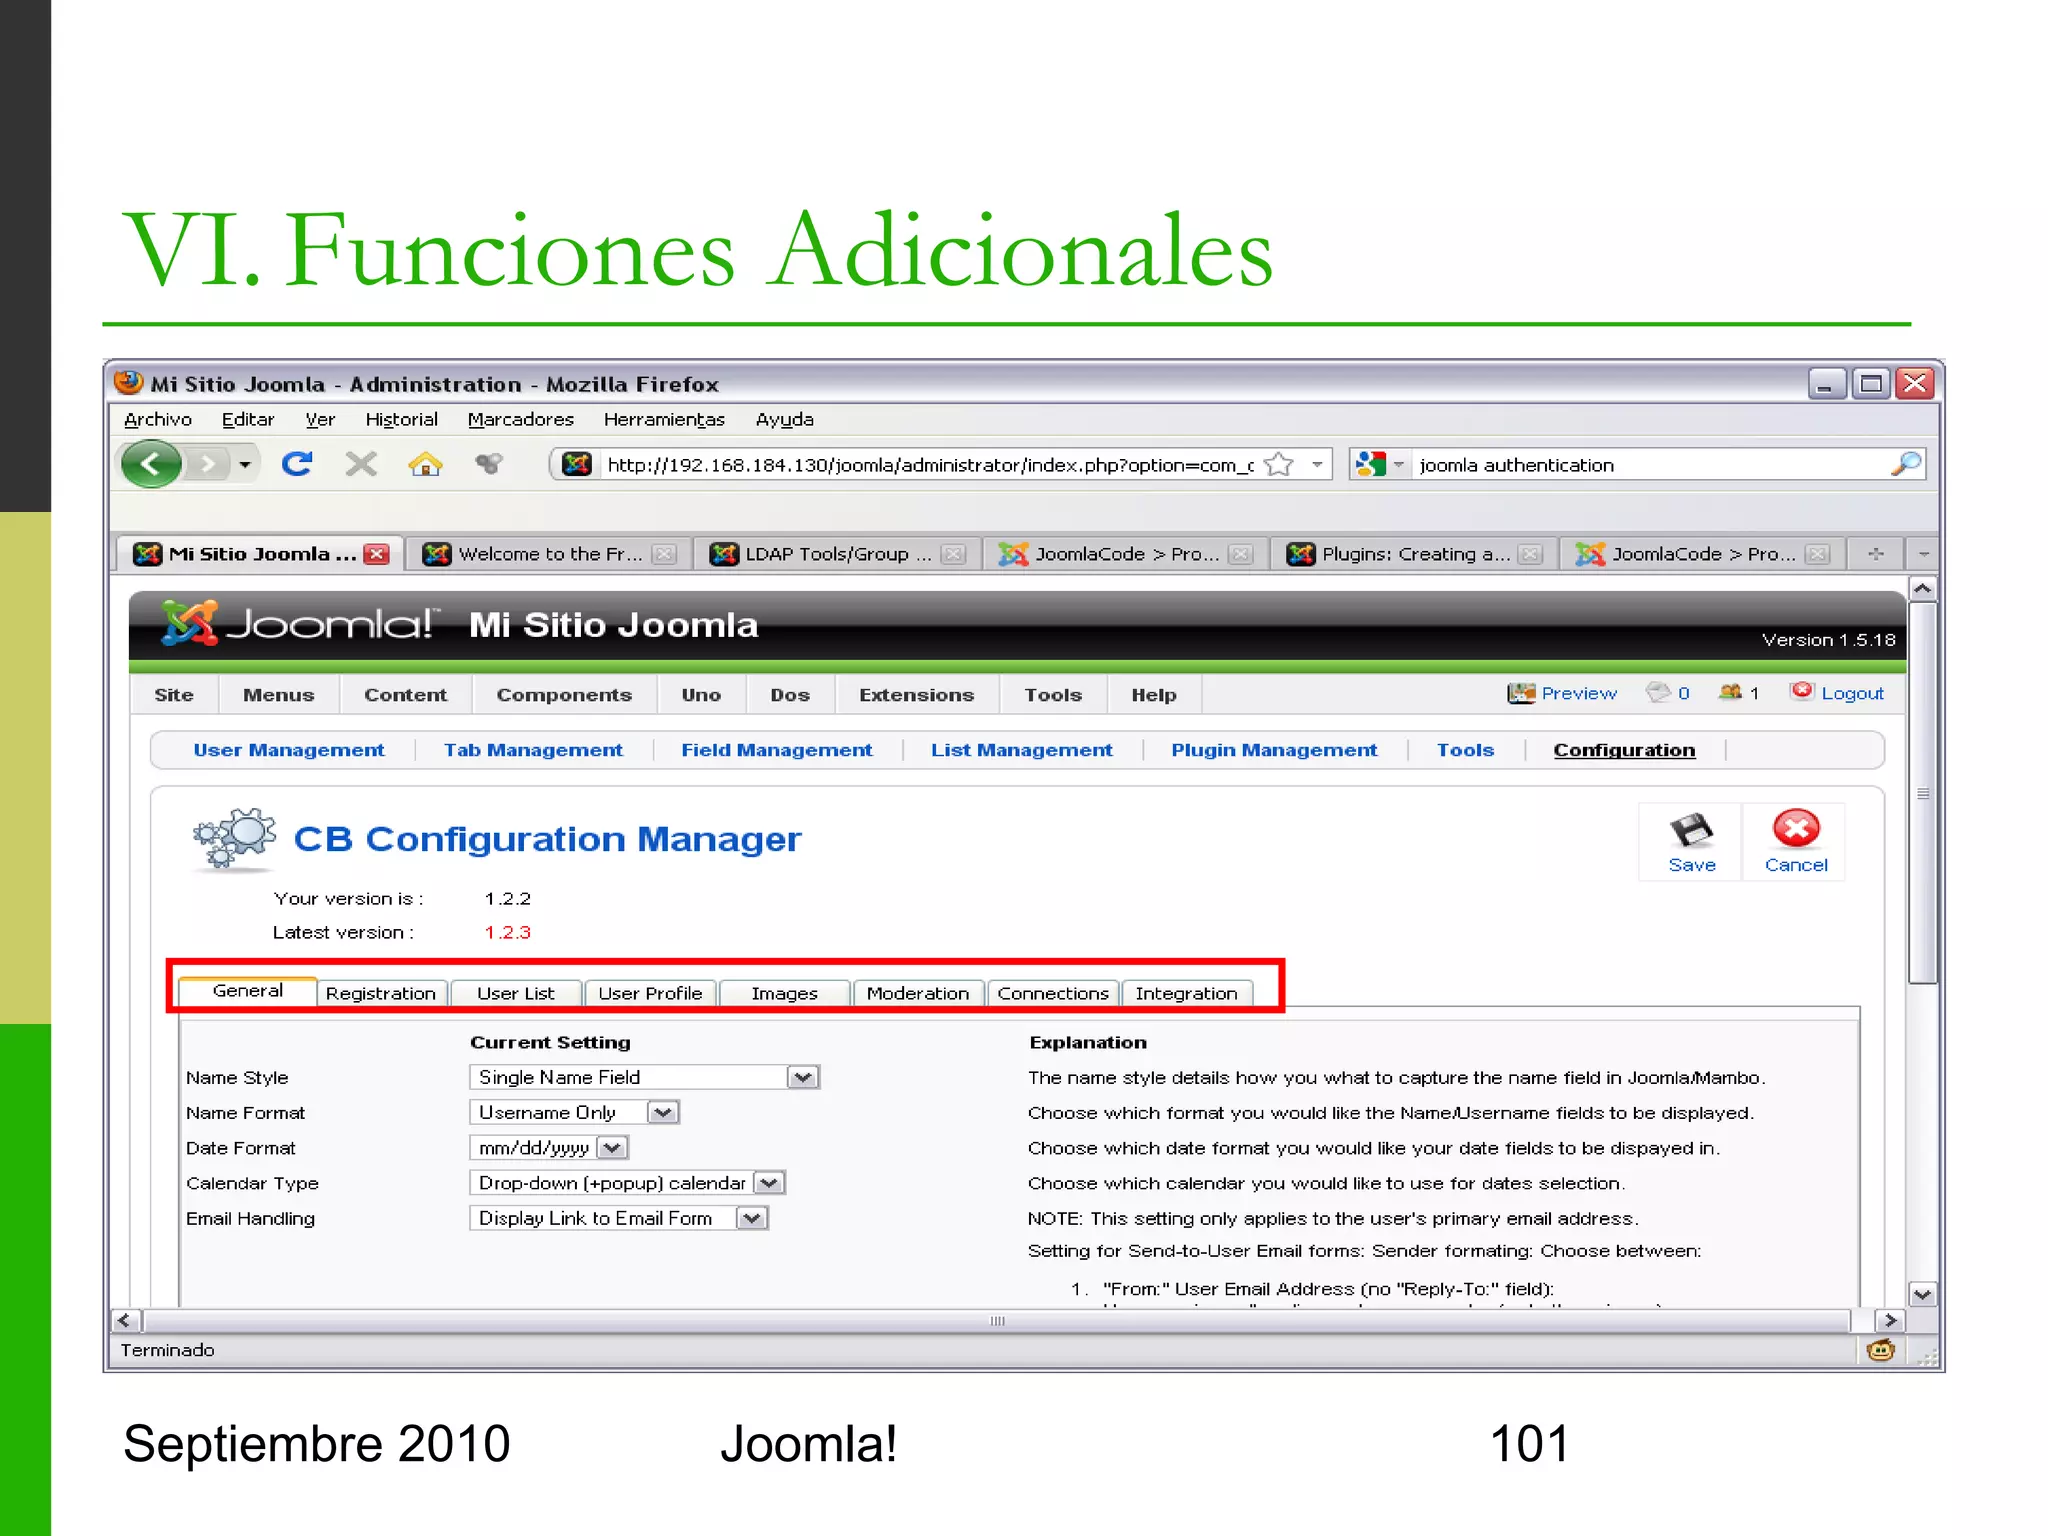The height and width of the screenshot is (1536, 2048).
Task: Open the Herramientas menu
Action: pos(664,420)
